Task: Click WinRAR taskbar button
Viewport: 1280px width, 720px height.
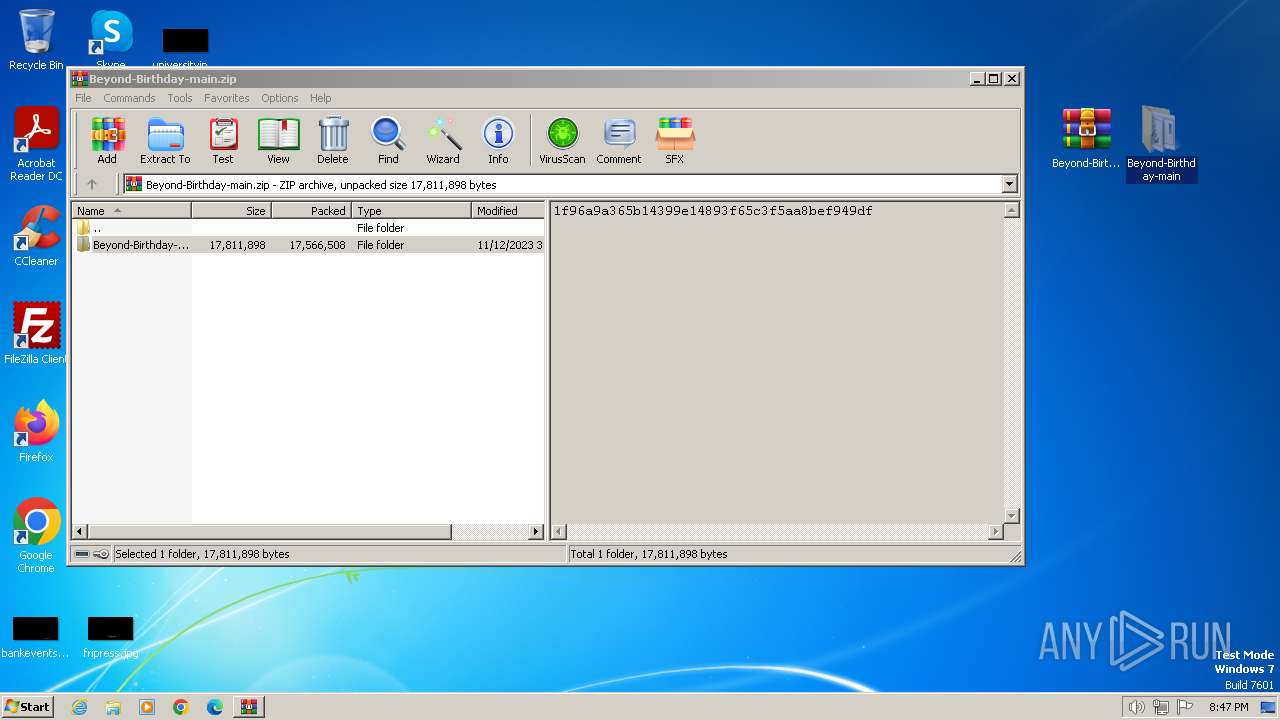Action: 248,707
